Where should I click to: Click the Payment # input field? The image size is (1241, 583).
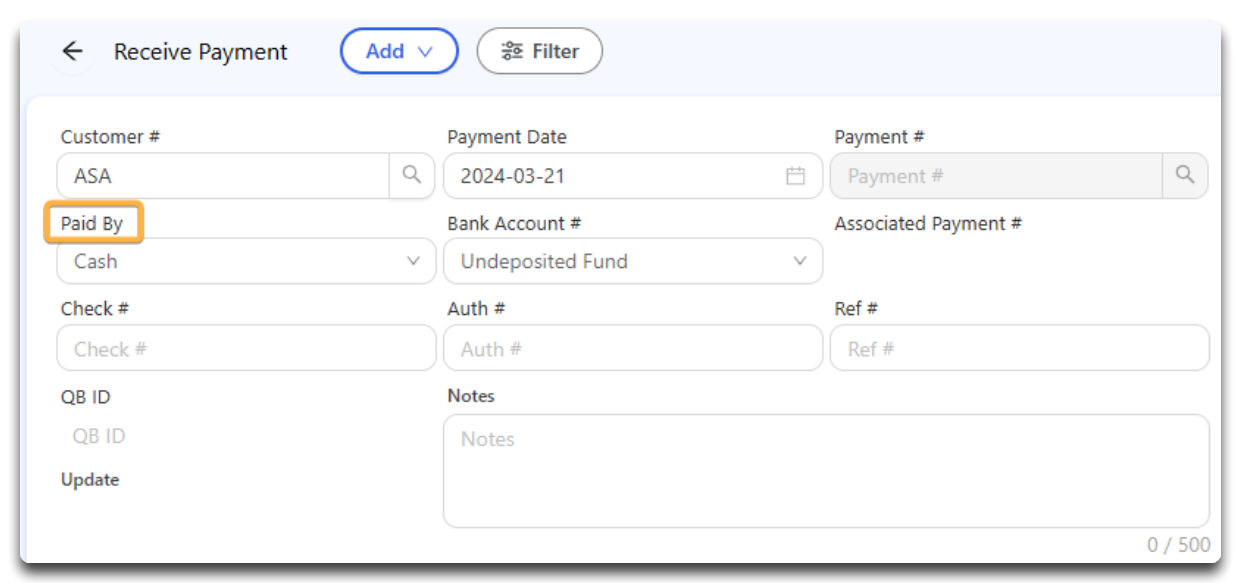pos(997,176)
